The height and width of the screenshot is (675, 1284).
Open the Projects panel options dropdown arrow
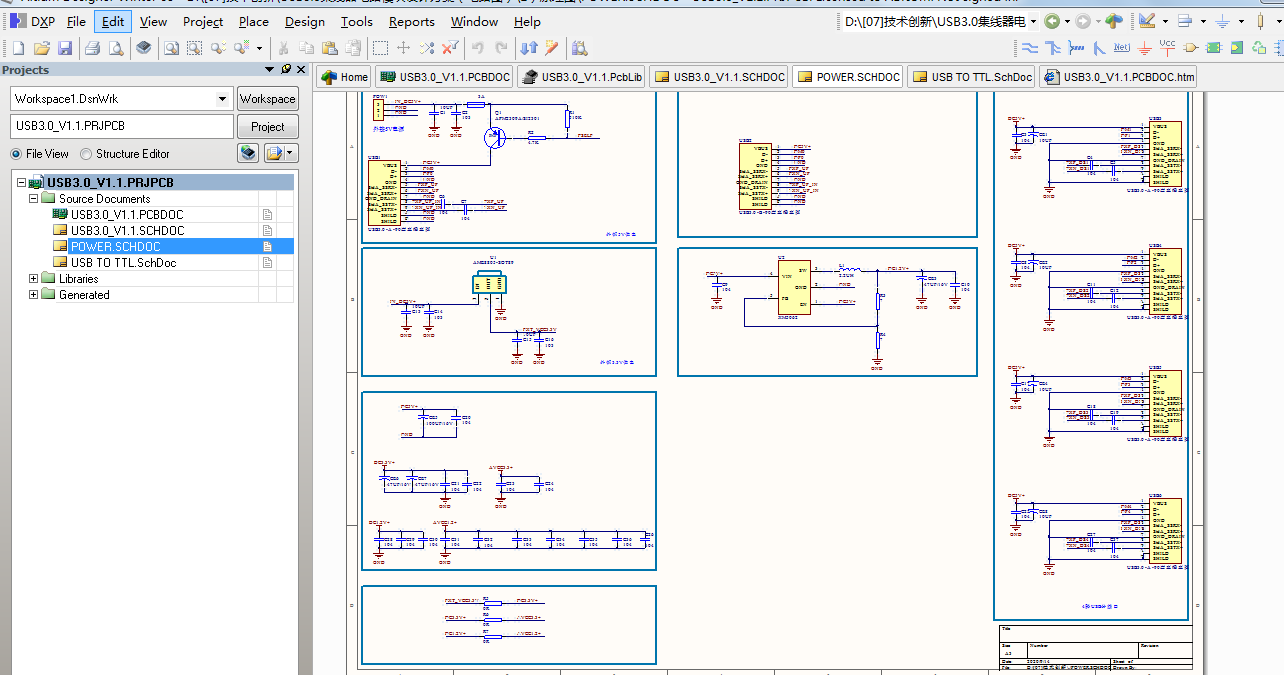coord(269,69)
